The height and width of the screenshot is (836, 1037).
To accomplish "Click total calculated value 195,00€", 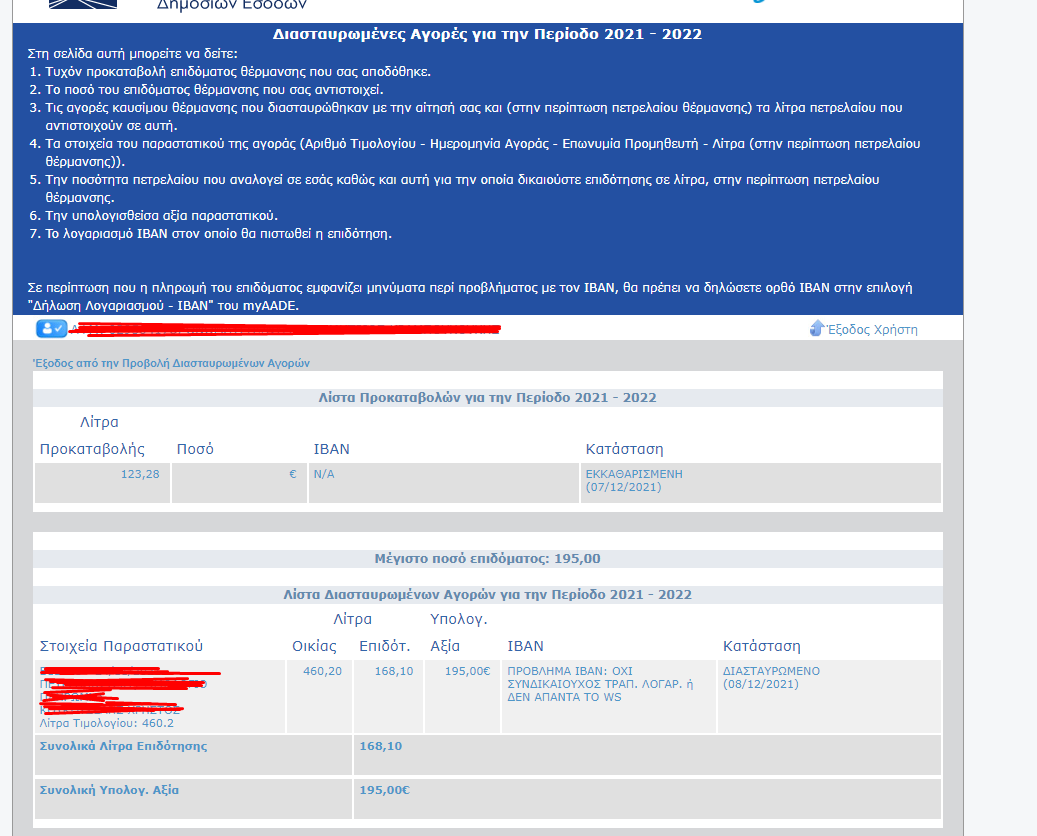I will tap(384, 790).
